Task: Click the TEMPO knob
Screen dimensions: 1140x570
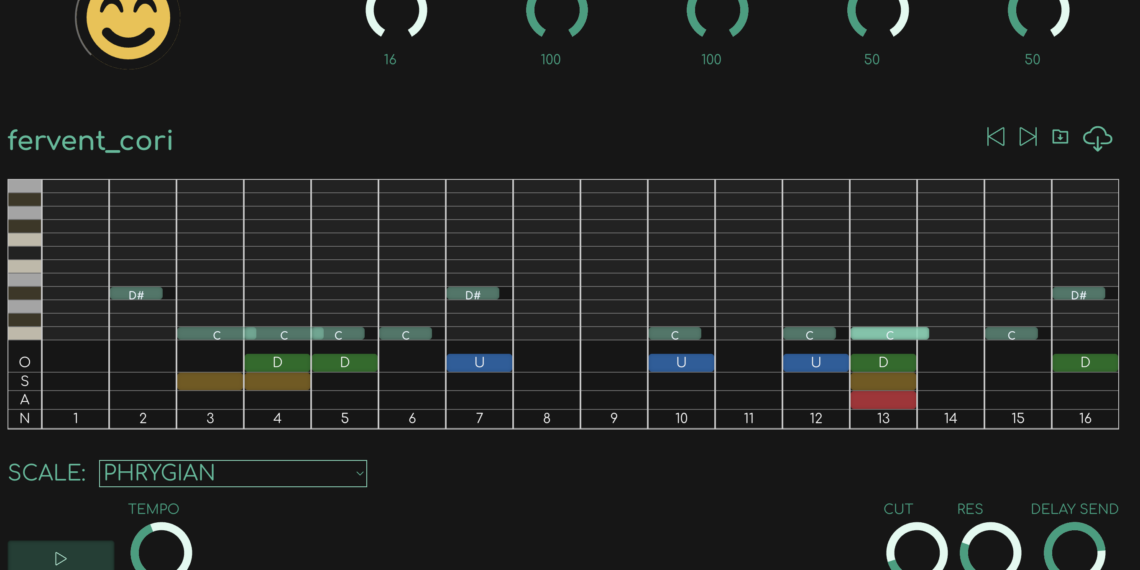Action: click(161, 550)
